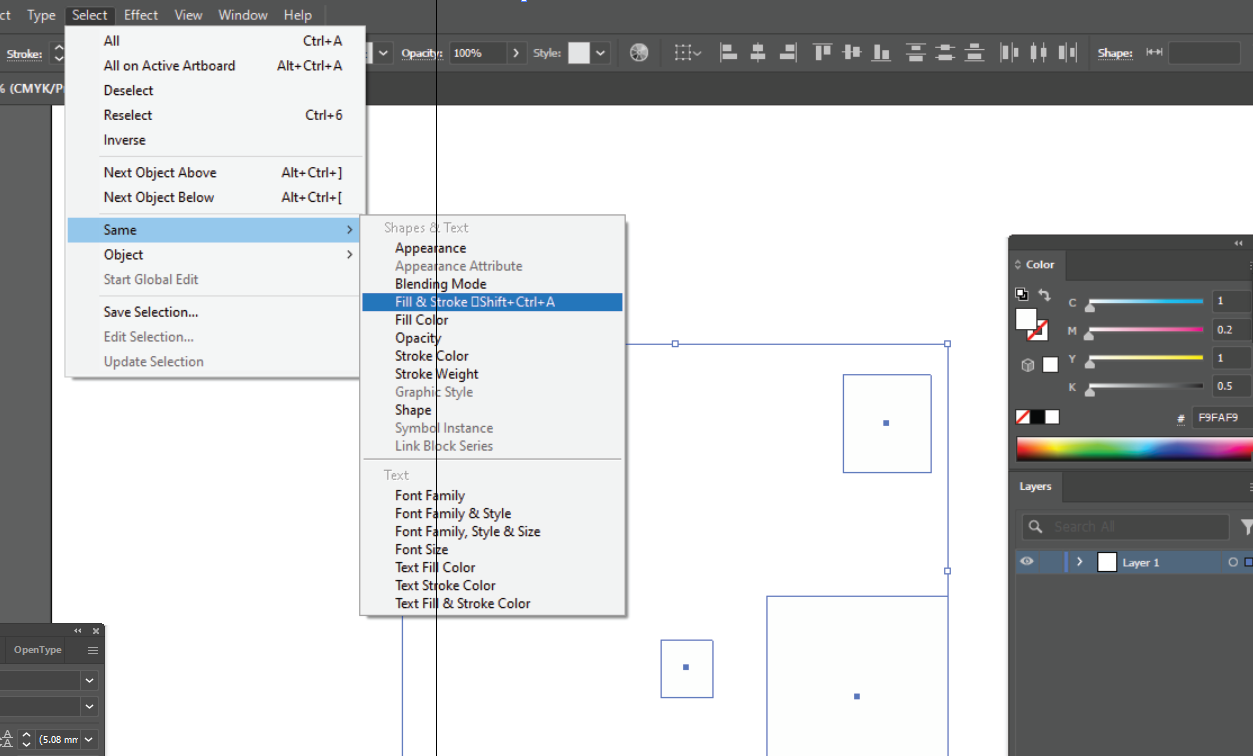Image resolution: width=1253 pixels, height=756 pixels.
Task: Click Default Fill and Stroke icon
Action: [x=1021, y=294]
